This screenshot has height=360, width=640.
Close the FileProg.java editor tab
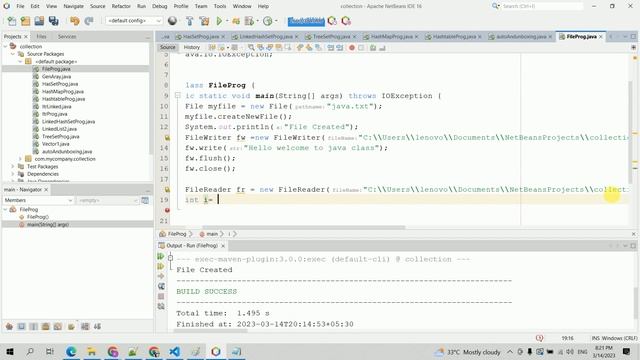(x=601, y=37)
